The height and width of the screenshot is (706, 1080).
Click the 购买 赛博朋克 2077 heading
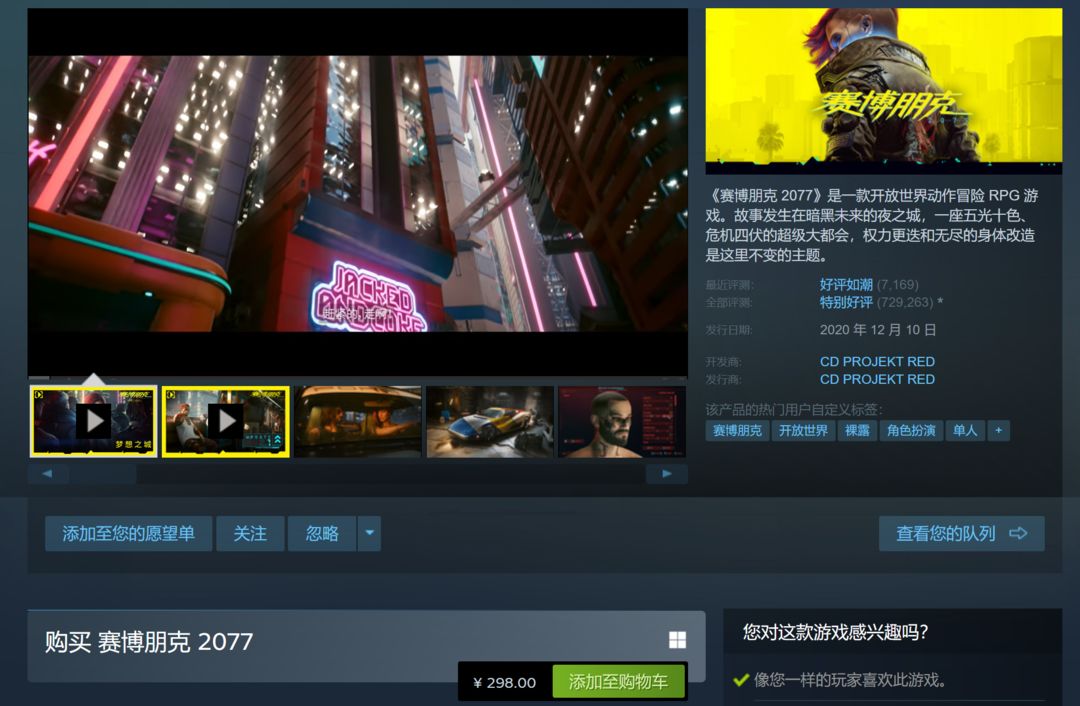[x=149, y=642]
